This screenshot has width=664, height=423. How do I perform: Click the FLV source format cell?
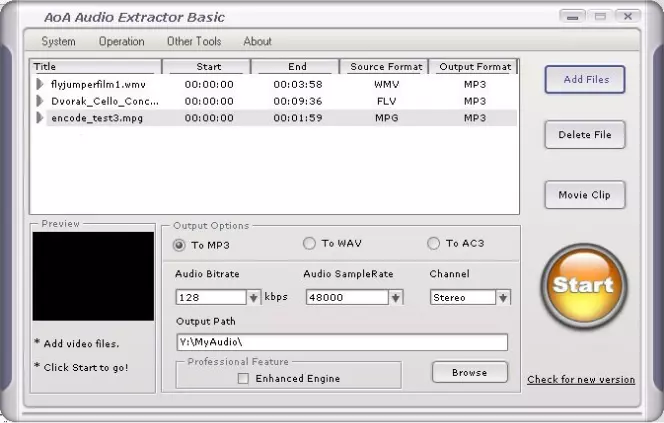pyautogui.click(x=387, y=101)
